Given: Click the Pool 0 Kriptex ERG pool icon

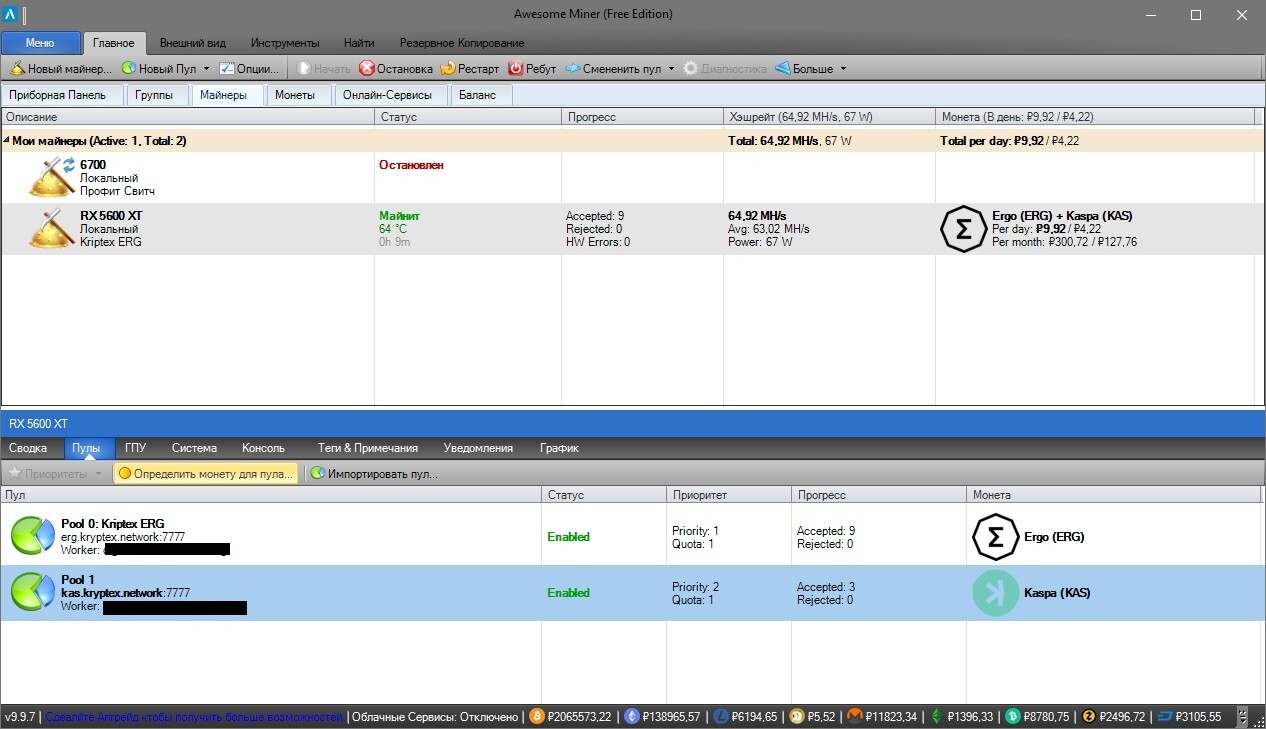Looking at the screenshot, I should tap(33, 536).
